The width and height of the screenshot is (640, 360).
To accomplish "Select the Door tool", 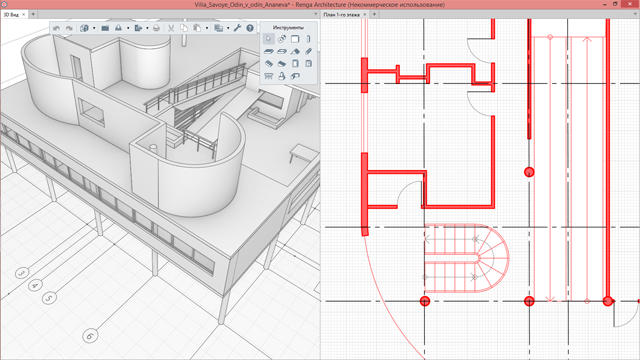I will pos(295,64).
